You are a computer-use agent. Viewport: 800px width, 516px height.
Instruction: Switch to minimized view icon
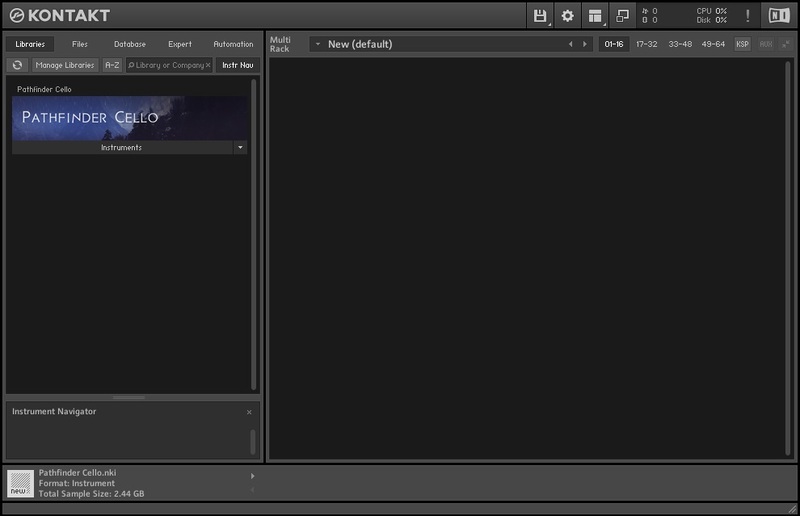point(622,16)
